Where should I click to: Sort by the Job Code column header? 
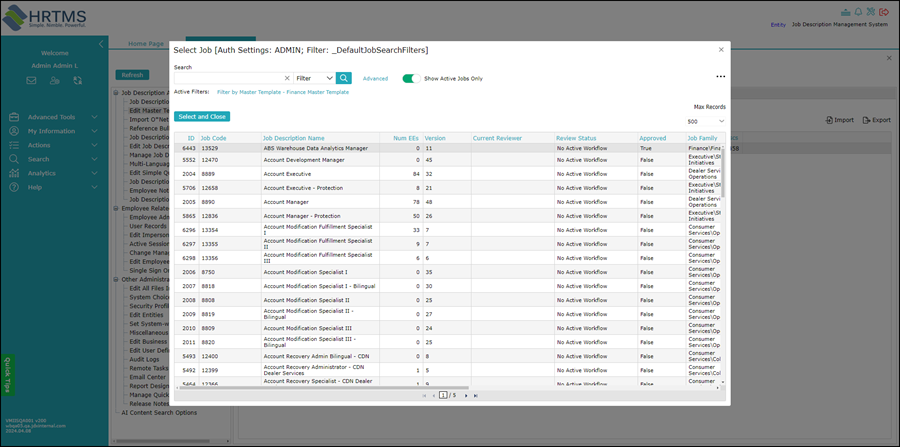click(x=214, y=138)
